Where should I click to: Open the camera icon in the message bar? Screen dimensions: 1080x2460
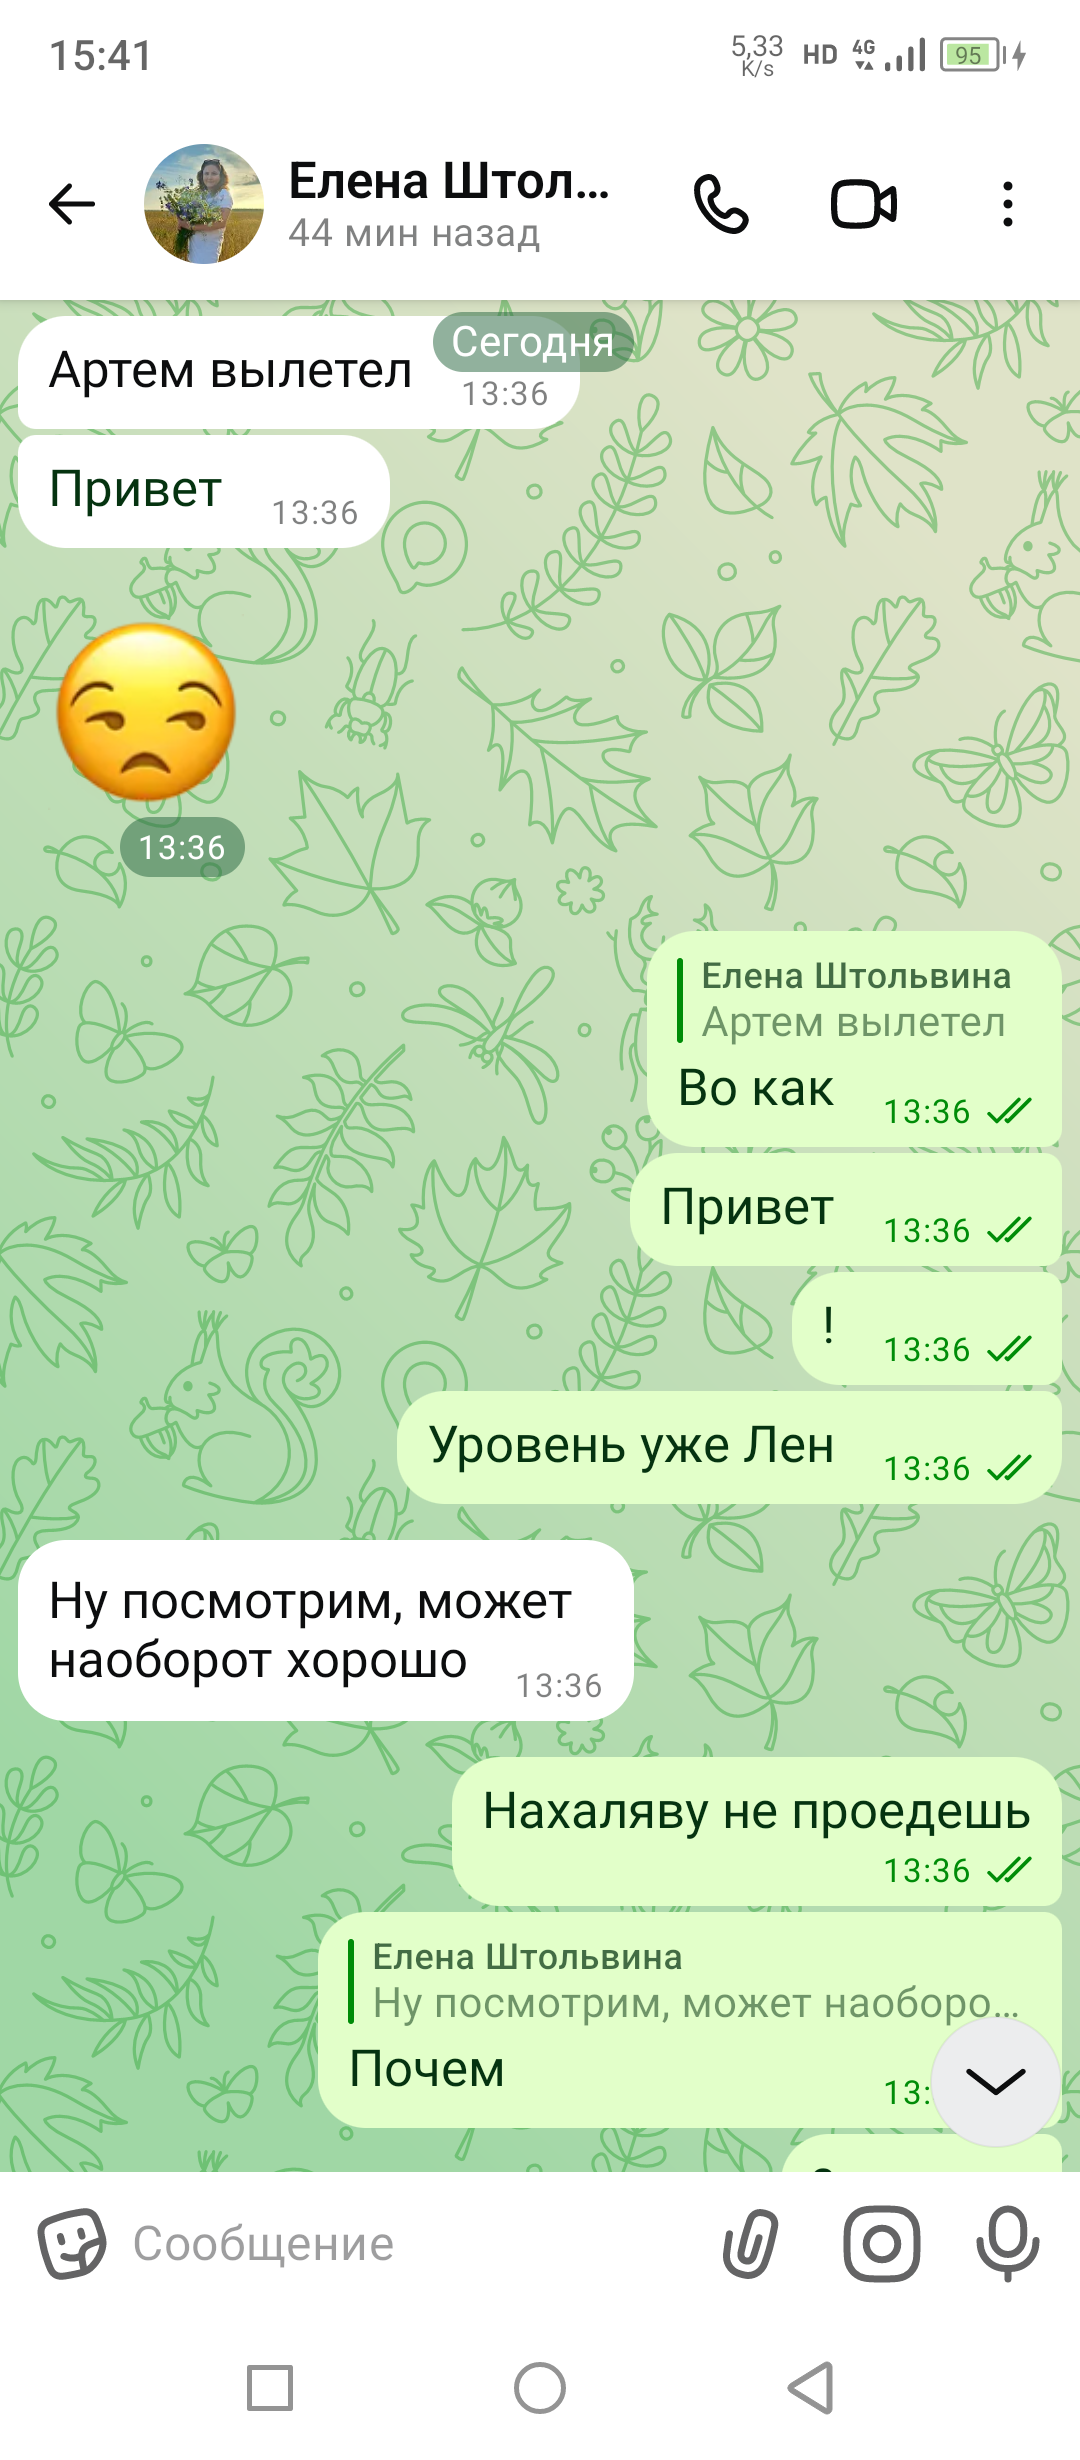pyautogui.click(x=881, y=2243)
